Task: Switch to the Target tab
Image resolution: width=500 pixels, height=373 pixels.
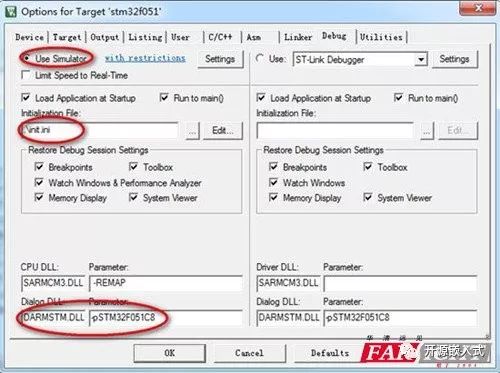Action: point(67,37)
